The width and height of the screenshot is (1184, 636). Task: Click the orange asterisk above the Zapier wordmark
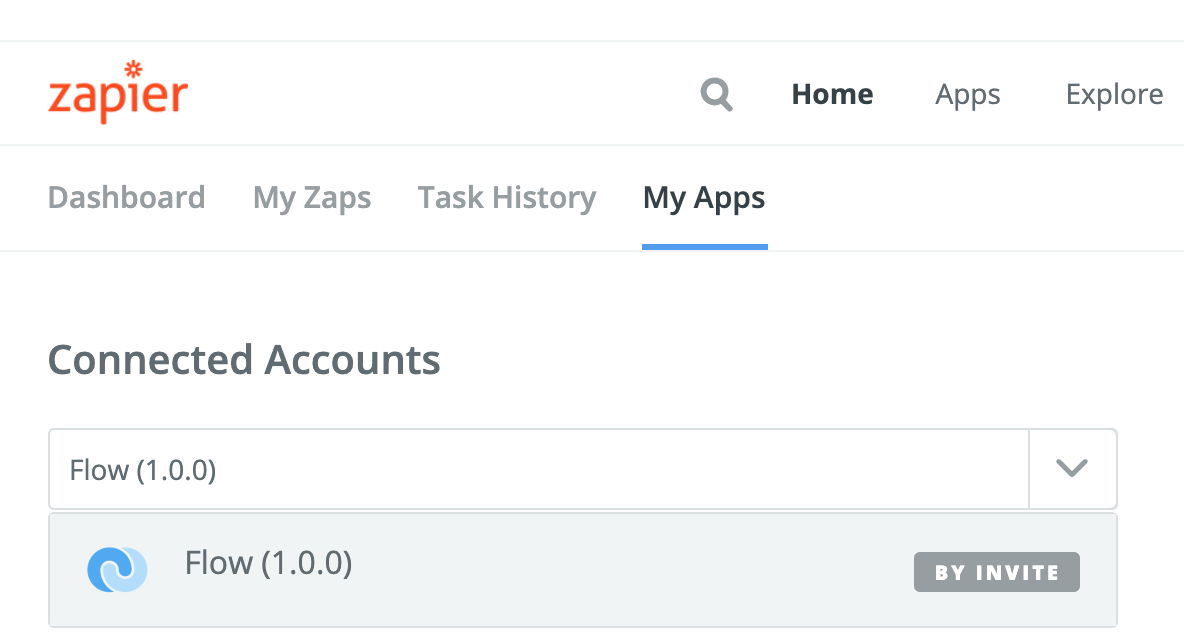[133, 69]
